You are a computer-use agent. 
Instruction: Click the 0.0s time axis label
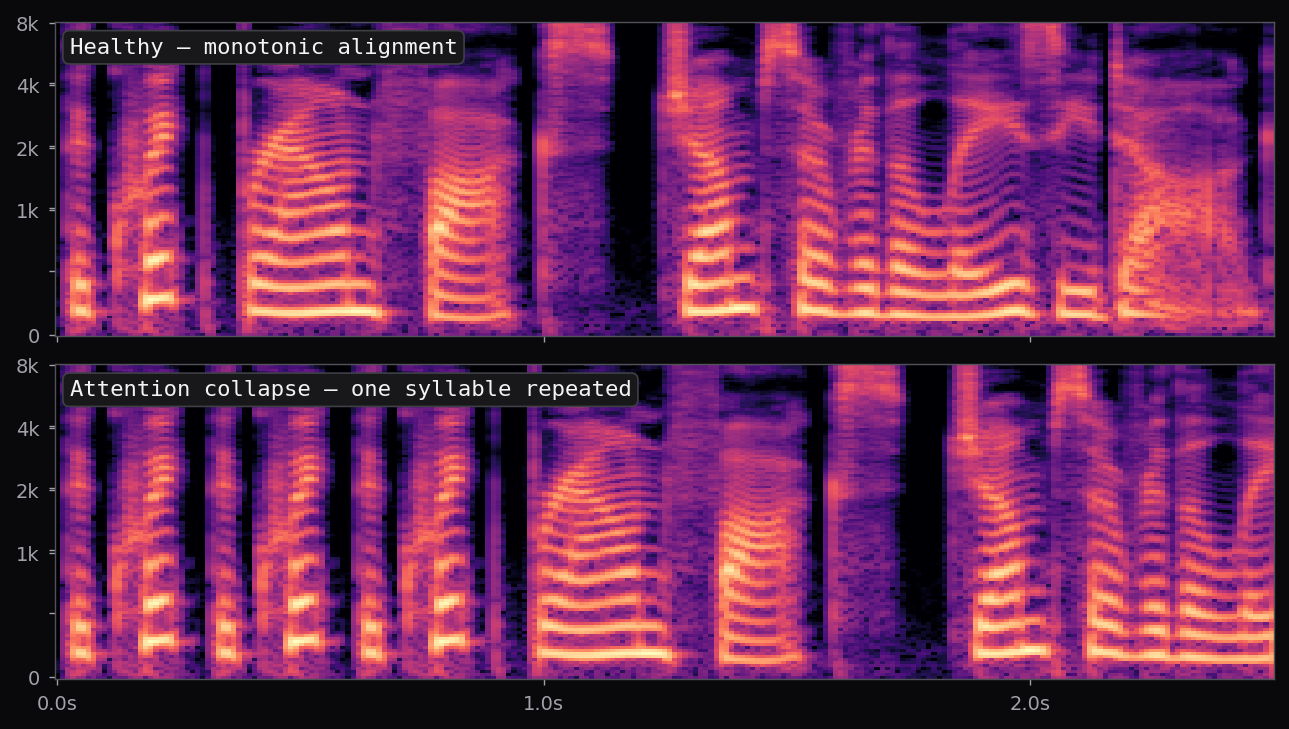pos(57,703)
